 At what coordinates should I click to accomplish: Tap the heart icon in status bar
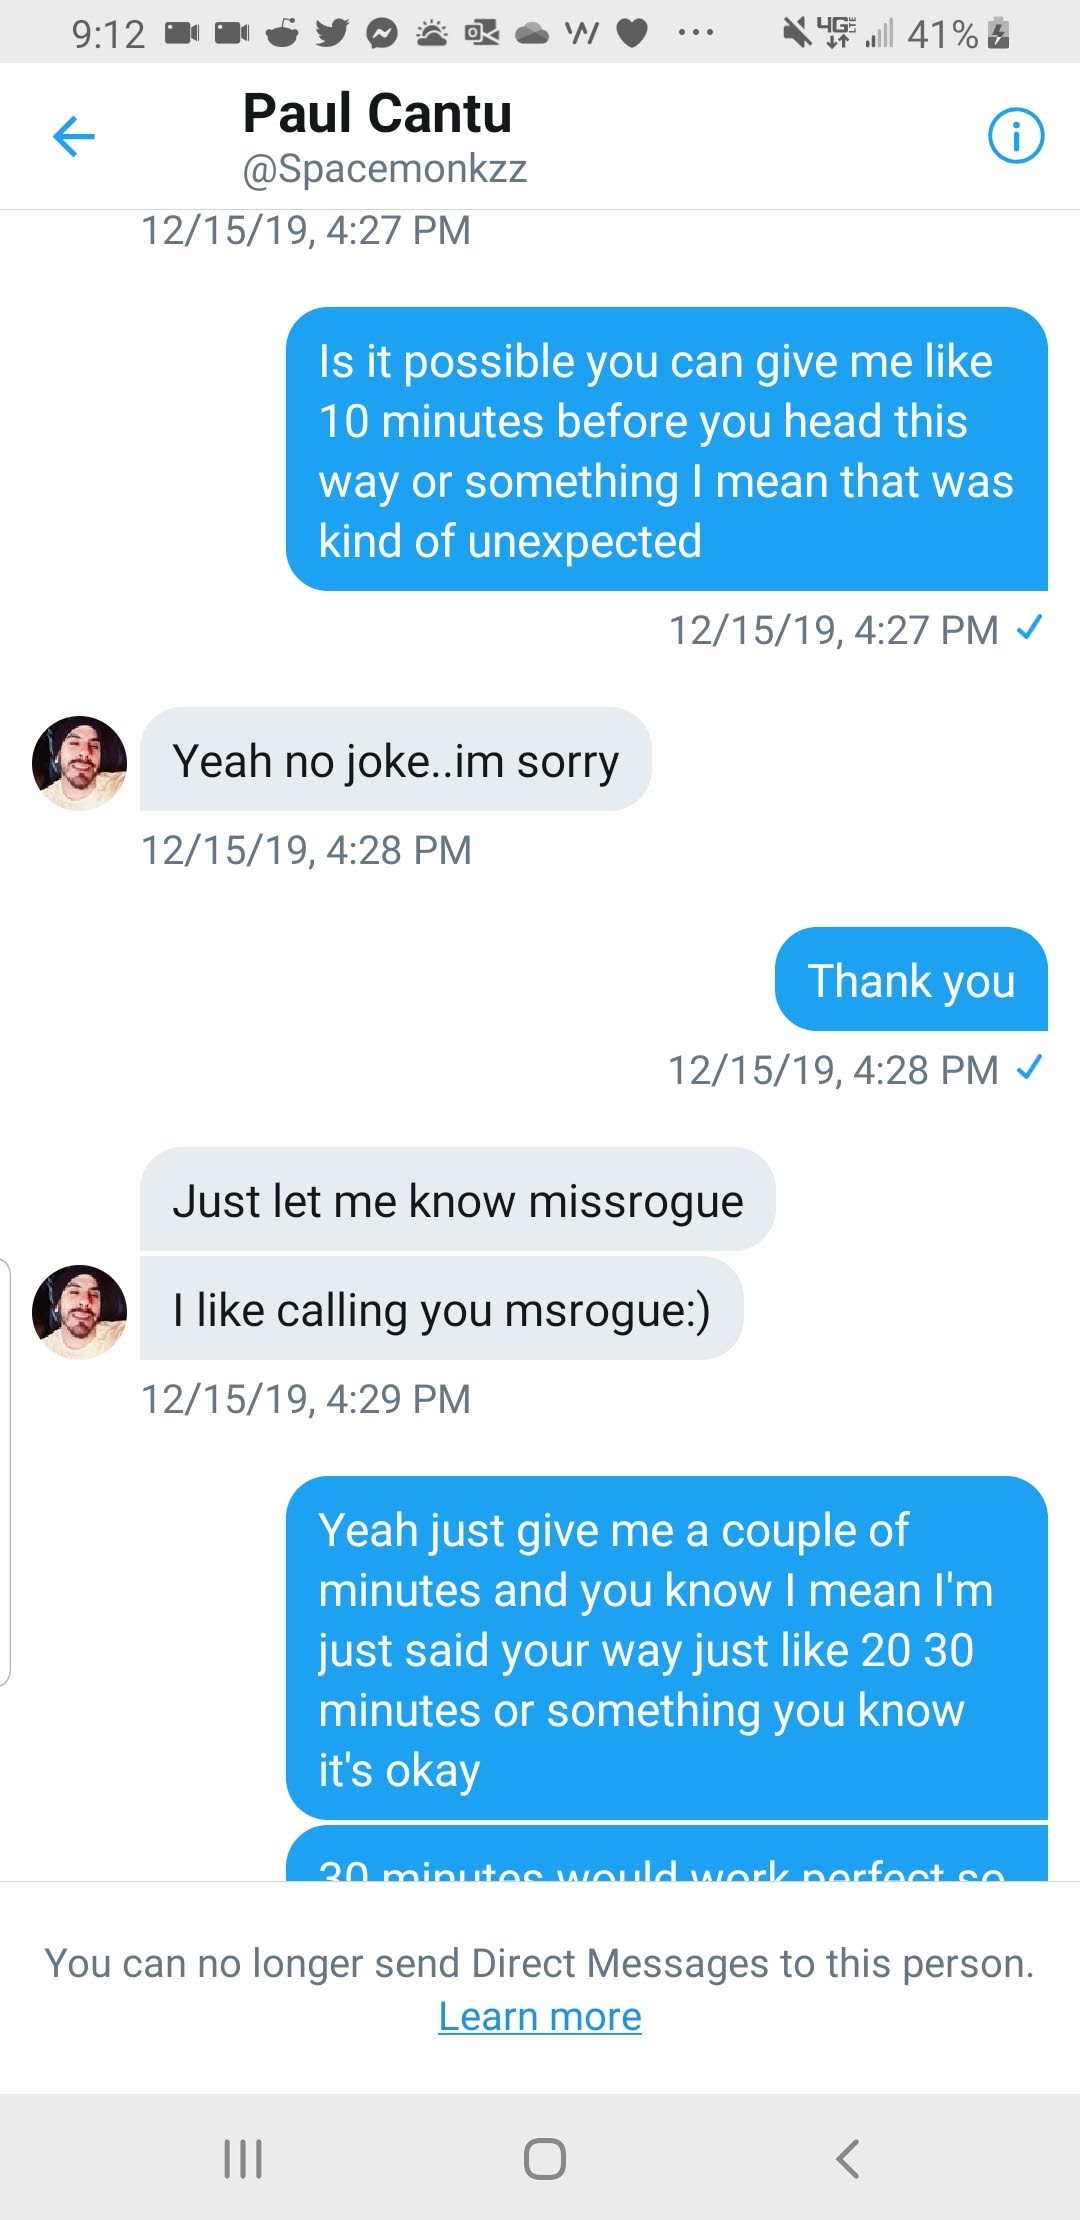point(631,34)
